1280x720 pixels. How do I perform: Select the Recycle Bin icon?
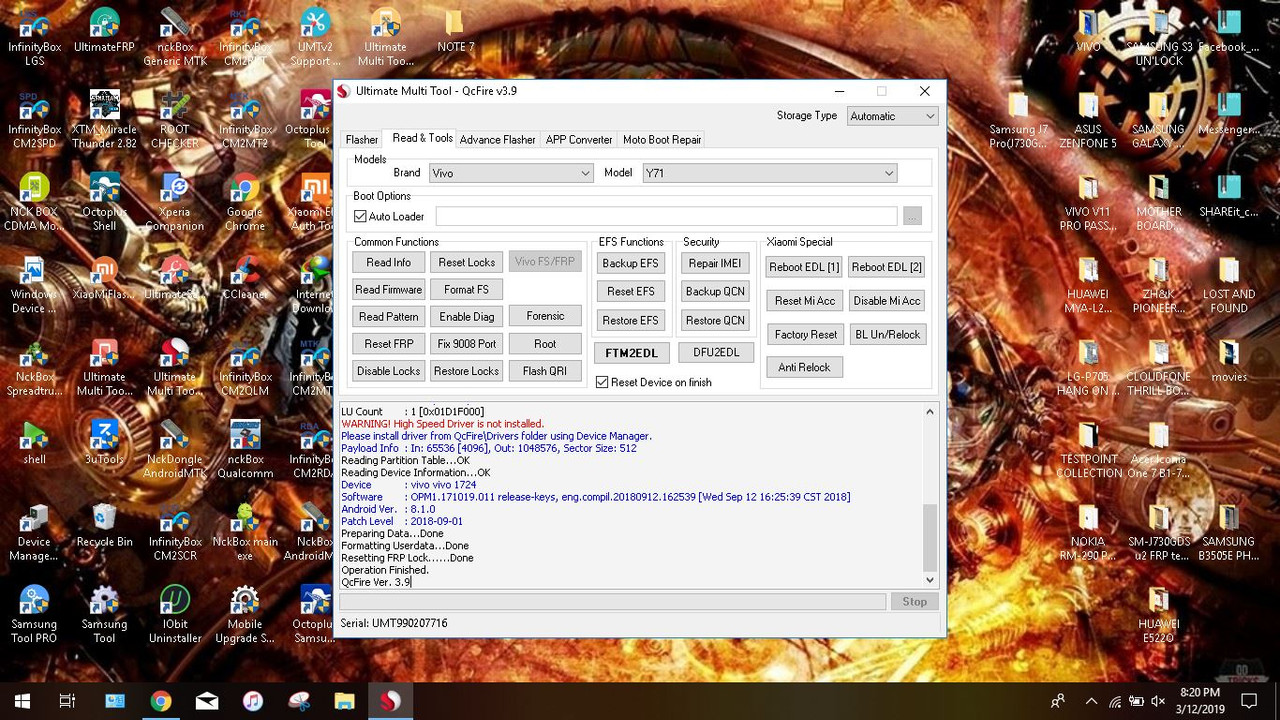(x=104, y=525)
